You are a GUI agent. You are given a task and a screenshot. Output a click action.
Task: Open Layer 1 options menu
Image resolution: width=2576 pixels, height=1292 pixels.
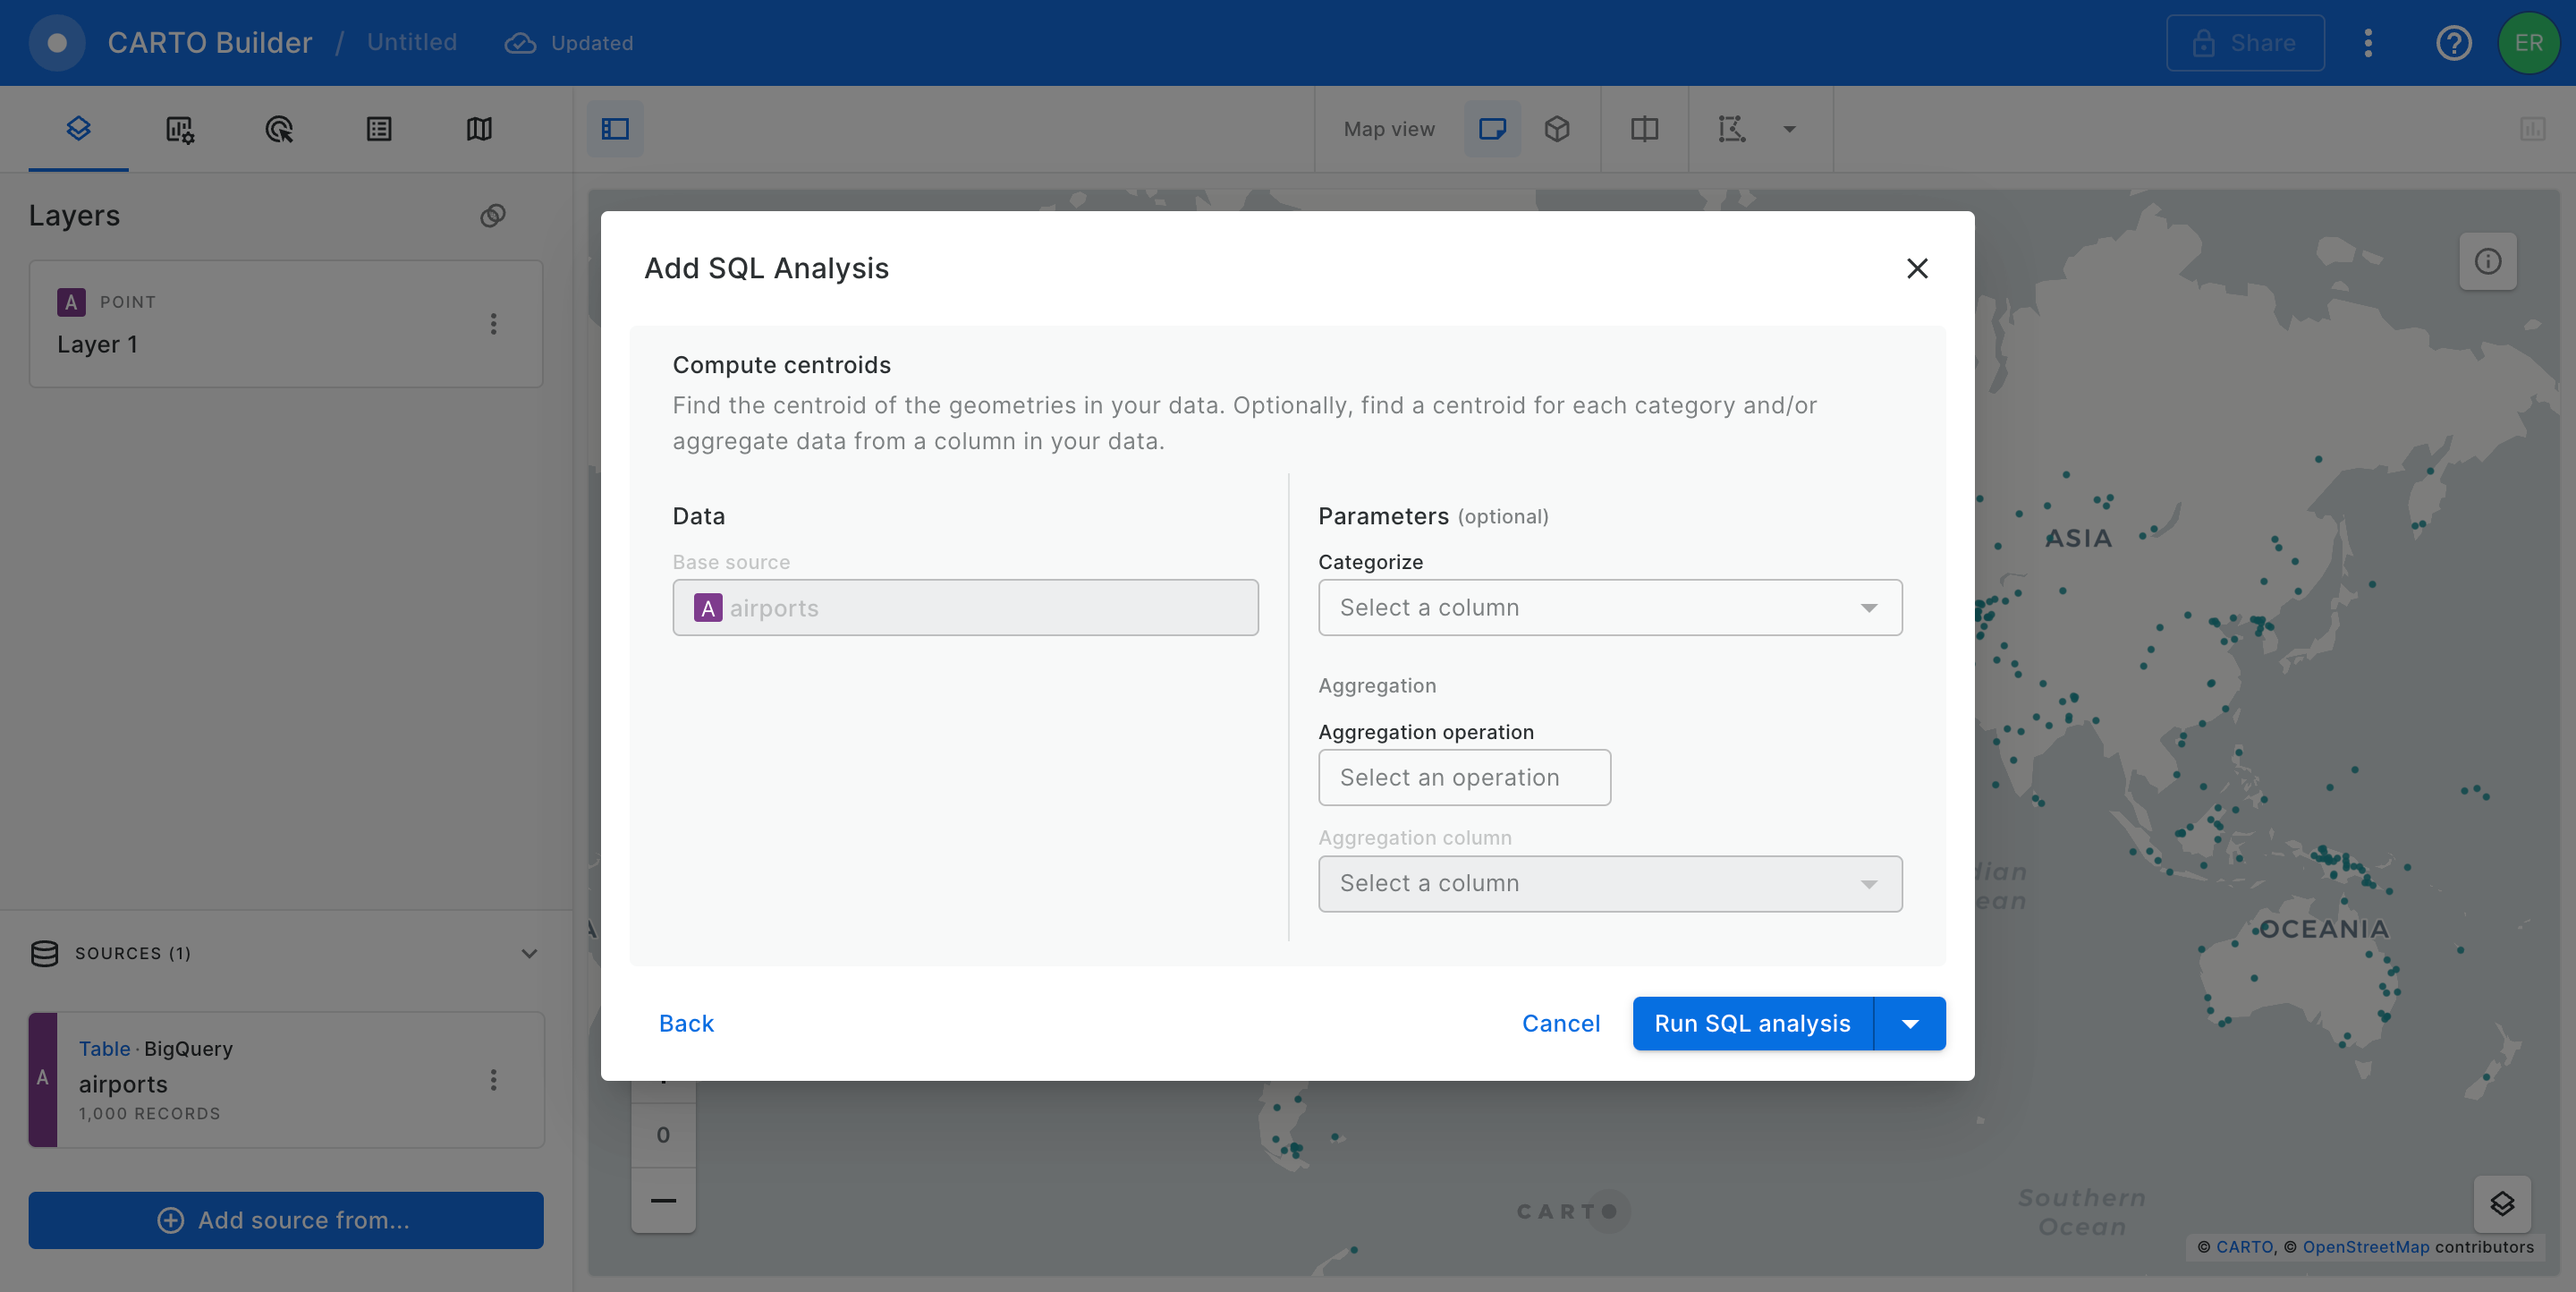pos(493,324)
